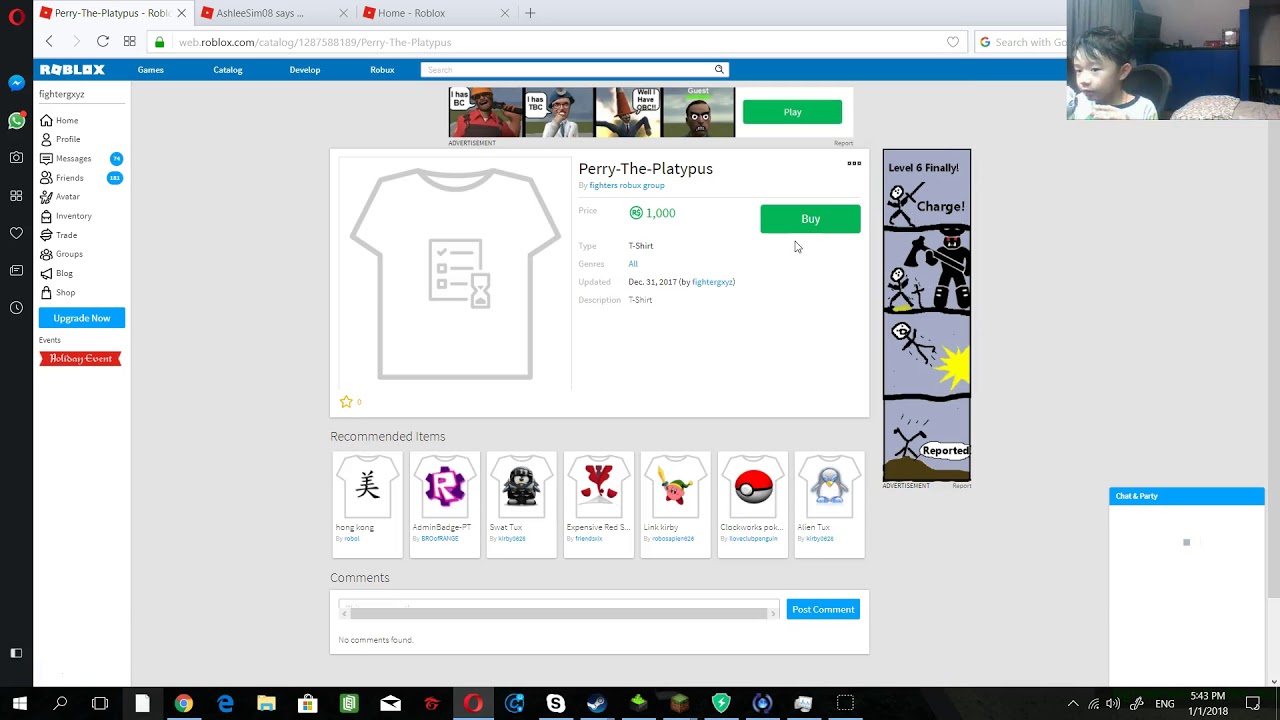Click the Roblox search input field

[x=566, y=69]
